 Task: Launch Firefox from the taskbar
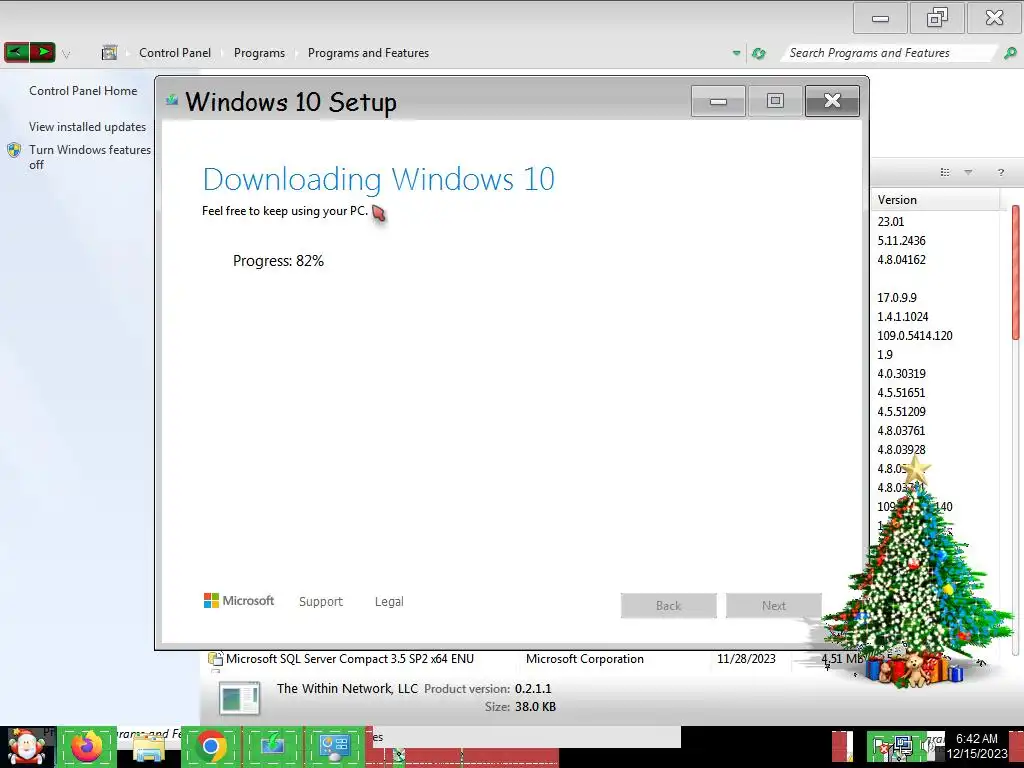click(87, 747)
